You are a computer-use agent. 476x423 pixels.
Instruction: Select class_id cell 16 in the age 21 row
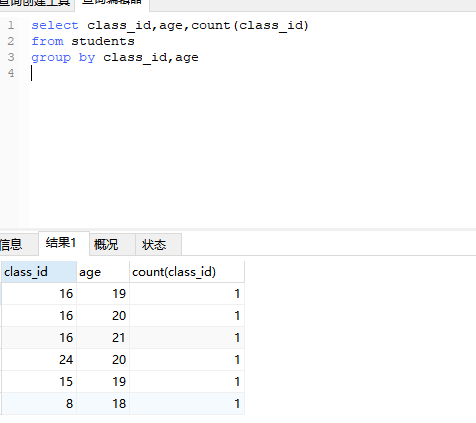pos(39,338)
